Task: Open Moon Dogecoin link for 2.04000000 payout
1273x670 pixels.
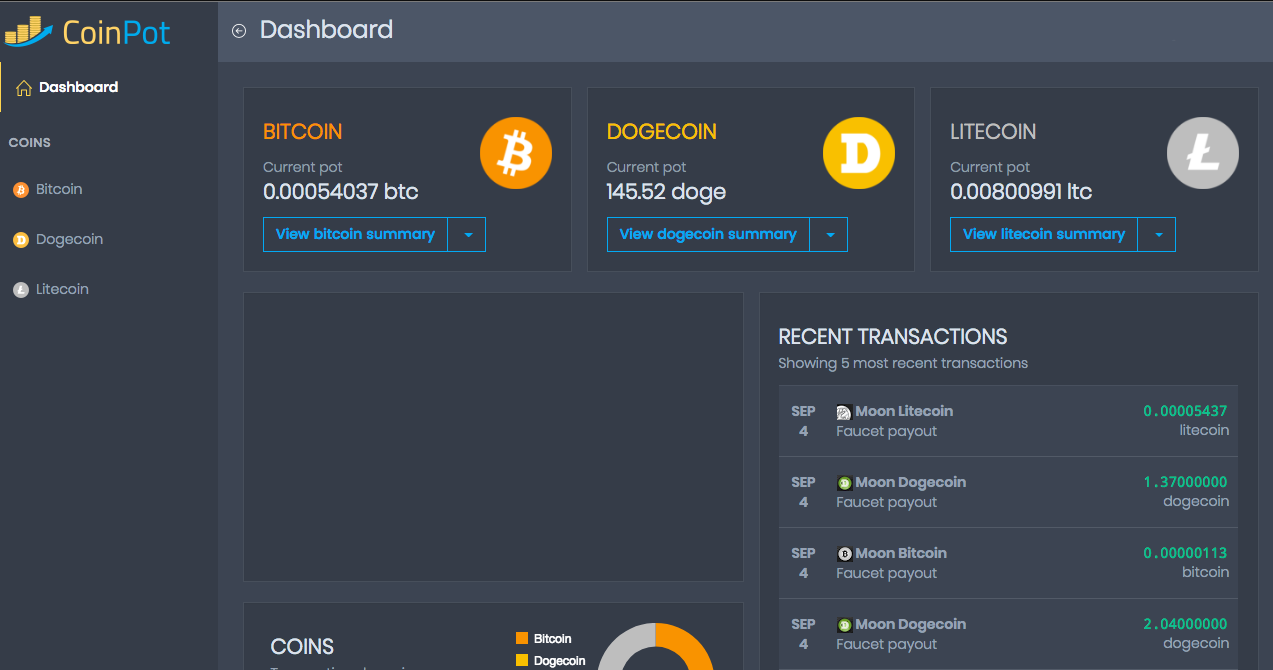Action: point(911,624)
